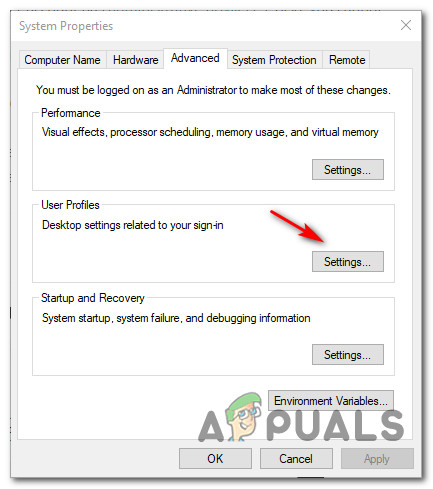Click User Profiles Settings button

pos(348,262)
